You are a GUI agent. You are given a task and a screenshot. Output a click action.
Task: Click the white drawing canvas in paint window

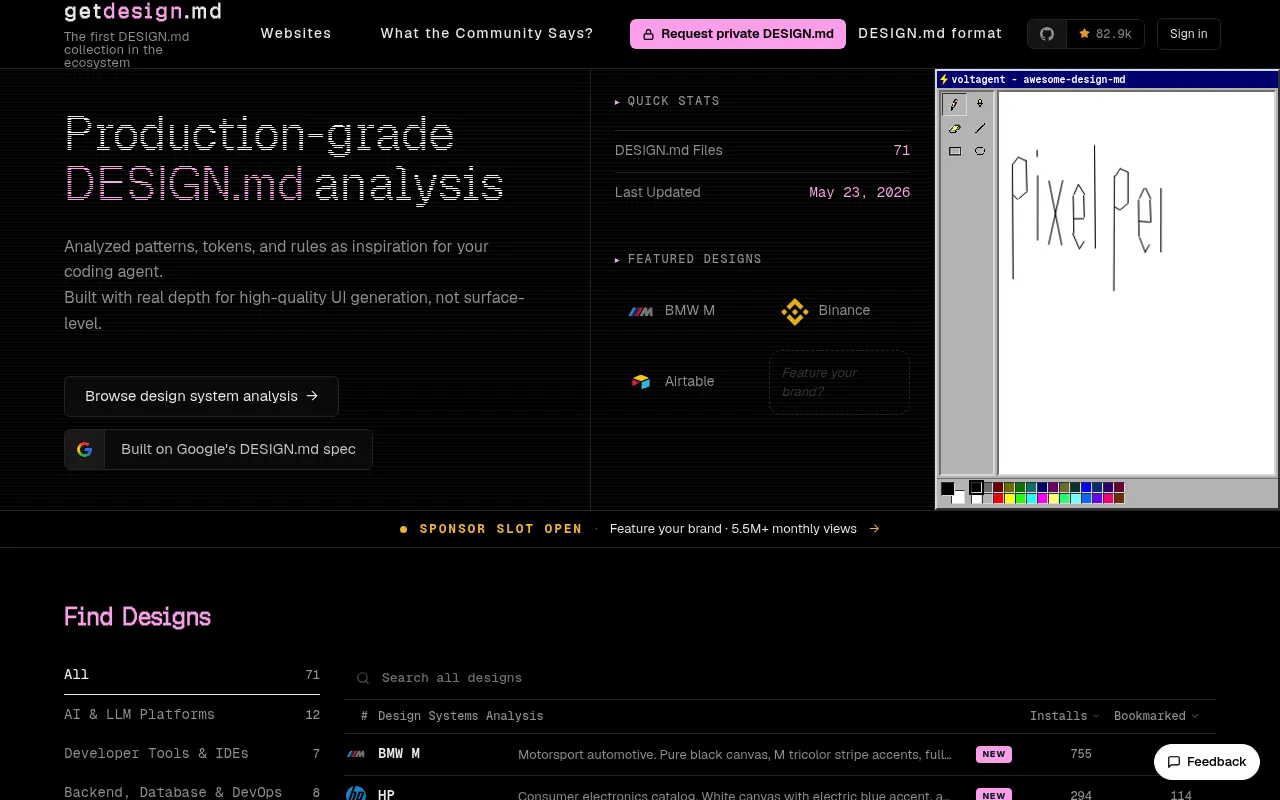click(x=1137, y=282)
